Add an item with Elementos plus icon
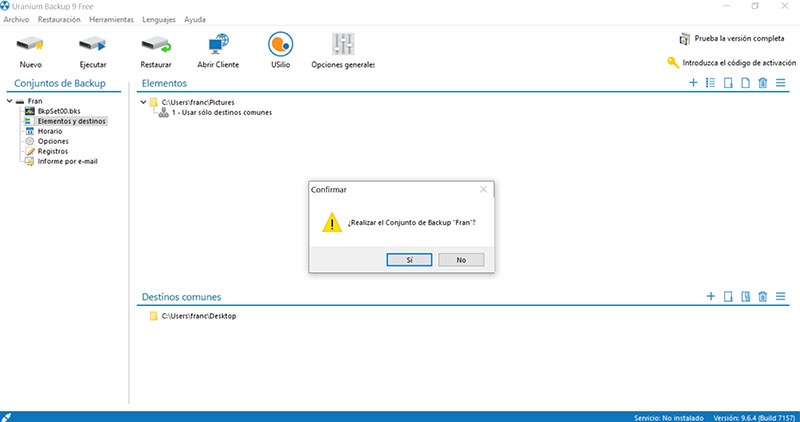800x422 pixels. click(693, 83)
